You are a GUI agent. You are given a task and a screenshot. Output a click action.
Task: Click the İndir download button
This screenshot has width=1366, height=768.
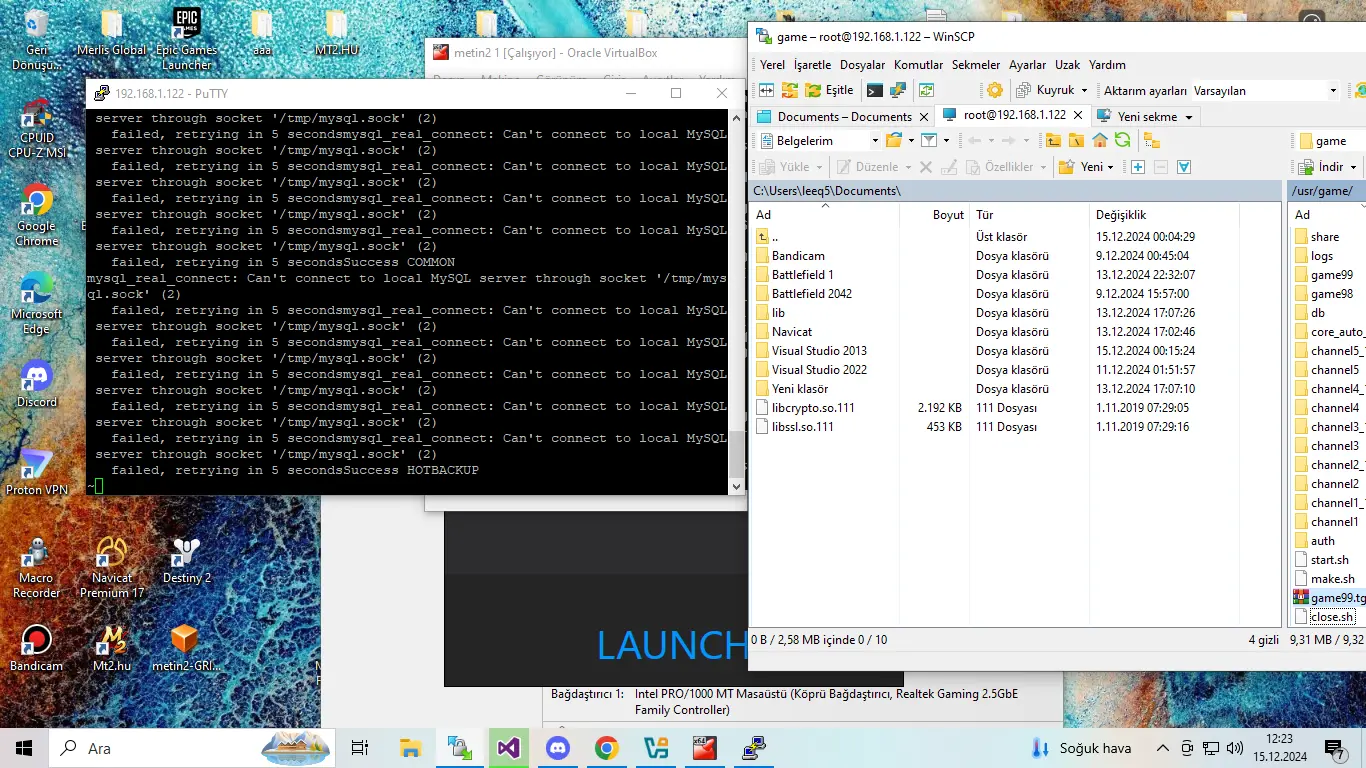tap(1330, 167)
